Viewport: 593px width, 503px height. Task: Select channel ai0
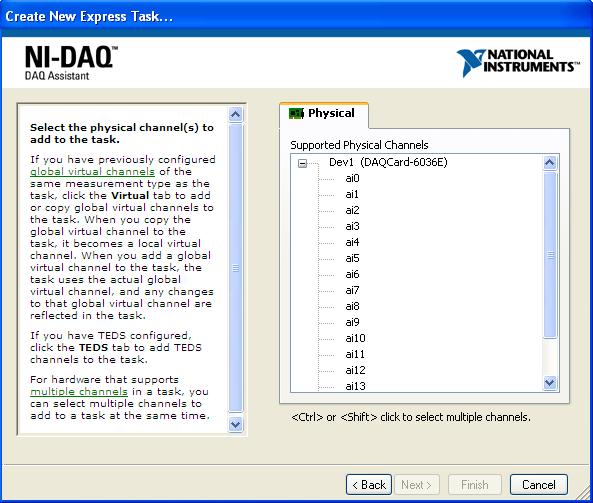(x=352, y=178)
